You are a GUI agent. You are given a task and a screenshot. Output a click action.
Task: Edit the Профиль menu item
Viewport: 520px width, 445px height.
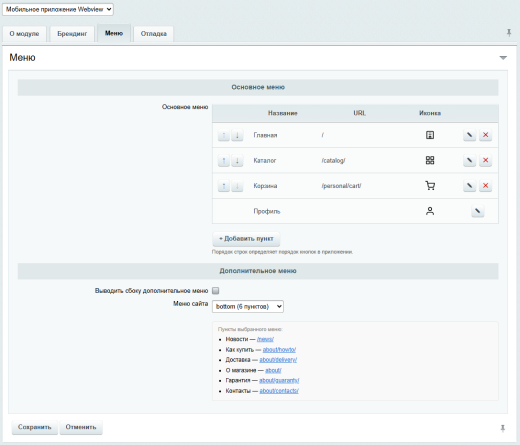[x=477, y=211]
